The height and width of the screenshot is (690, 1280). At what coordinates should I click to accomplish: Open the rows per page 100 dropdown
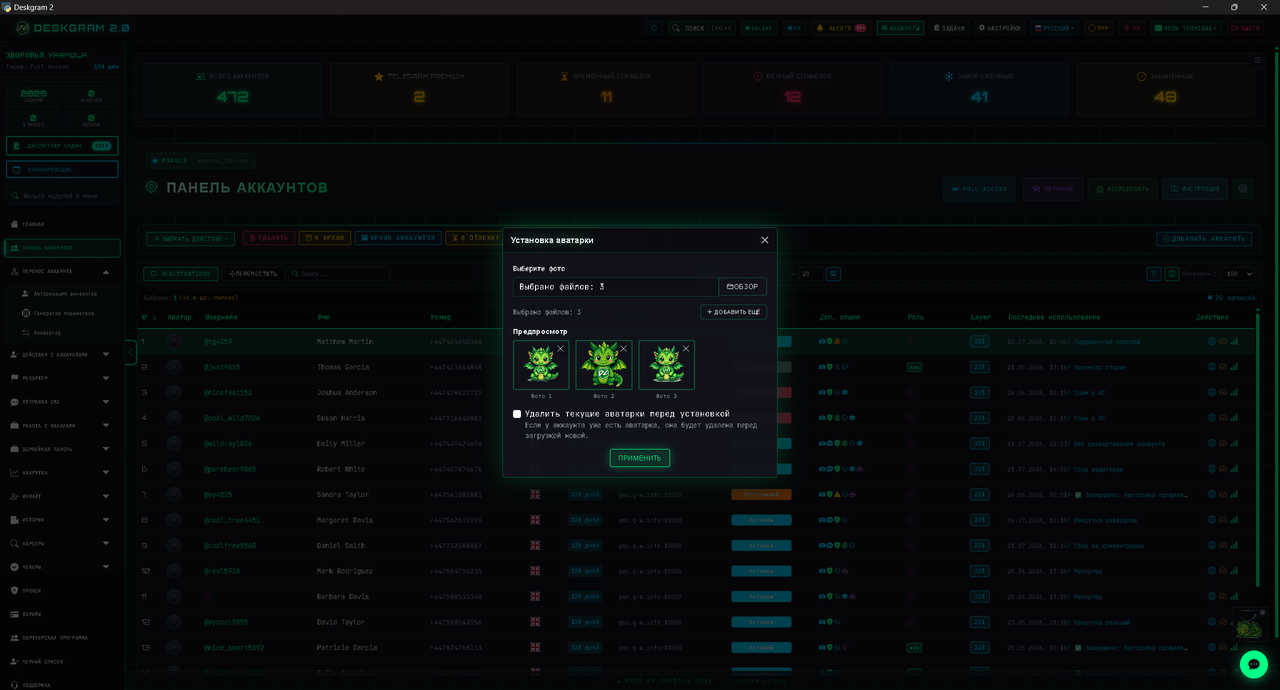point(1237,273)
